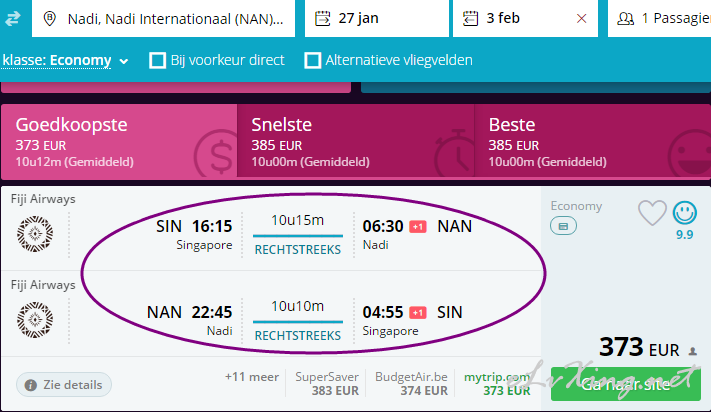Viewport: 711px width, 412px height.
Task: Choose the BudgetAir.be 374 EUR offer
Action: tap(411, 383)
